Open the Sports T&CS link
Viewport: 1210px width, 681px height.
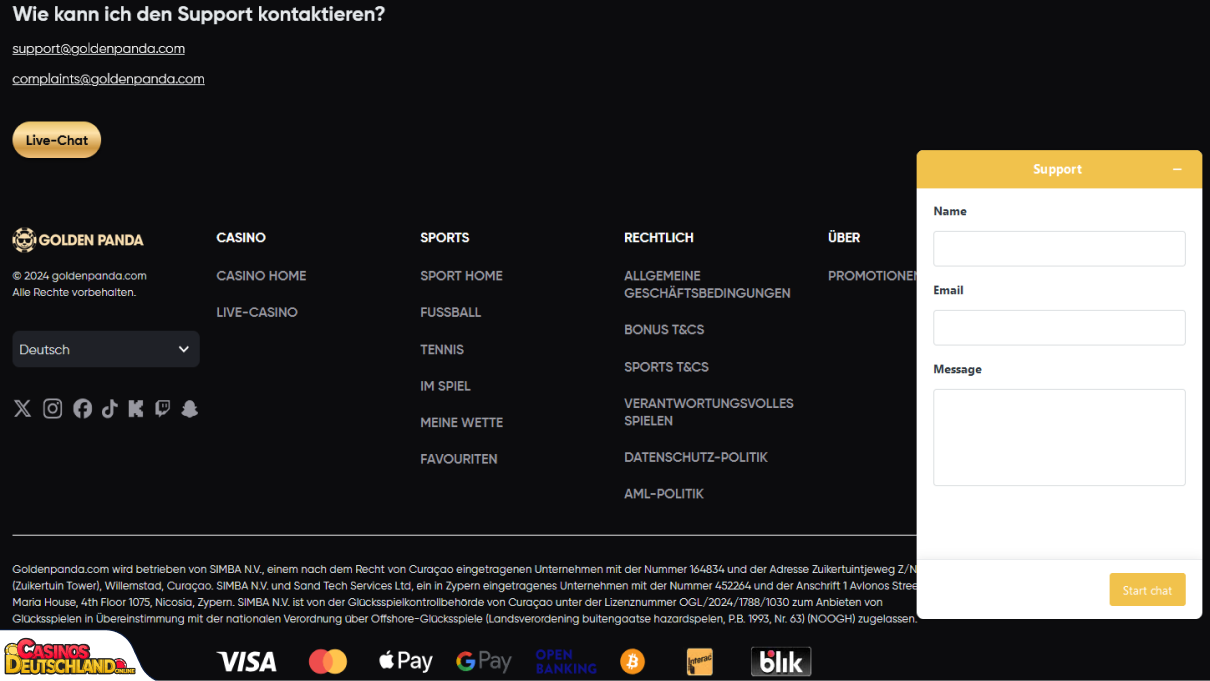point(666,367)
